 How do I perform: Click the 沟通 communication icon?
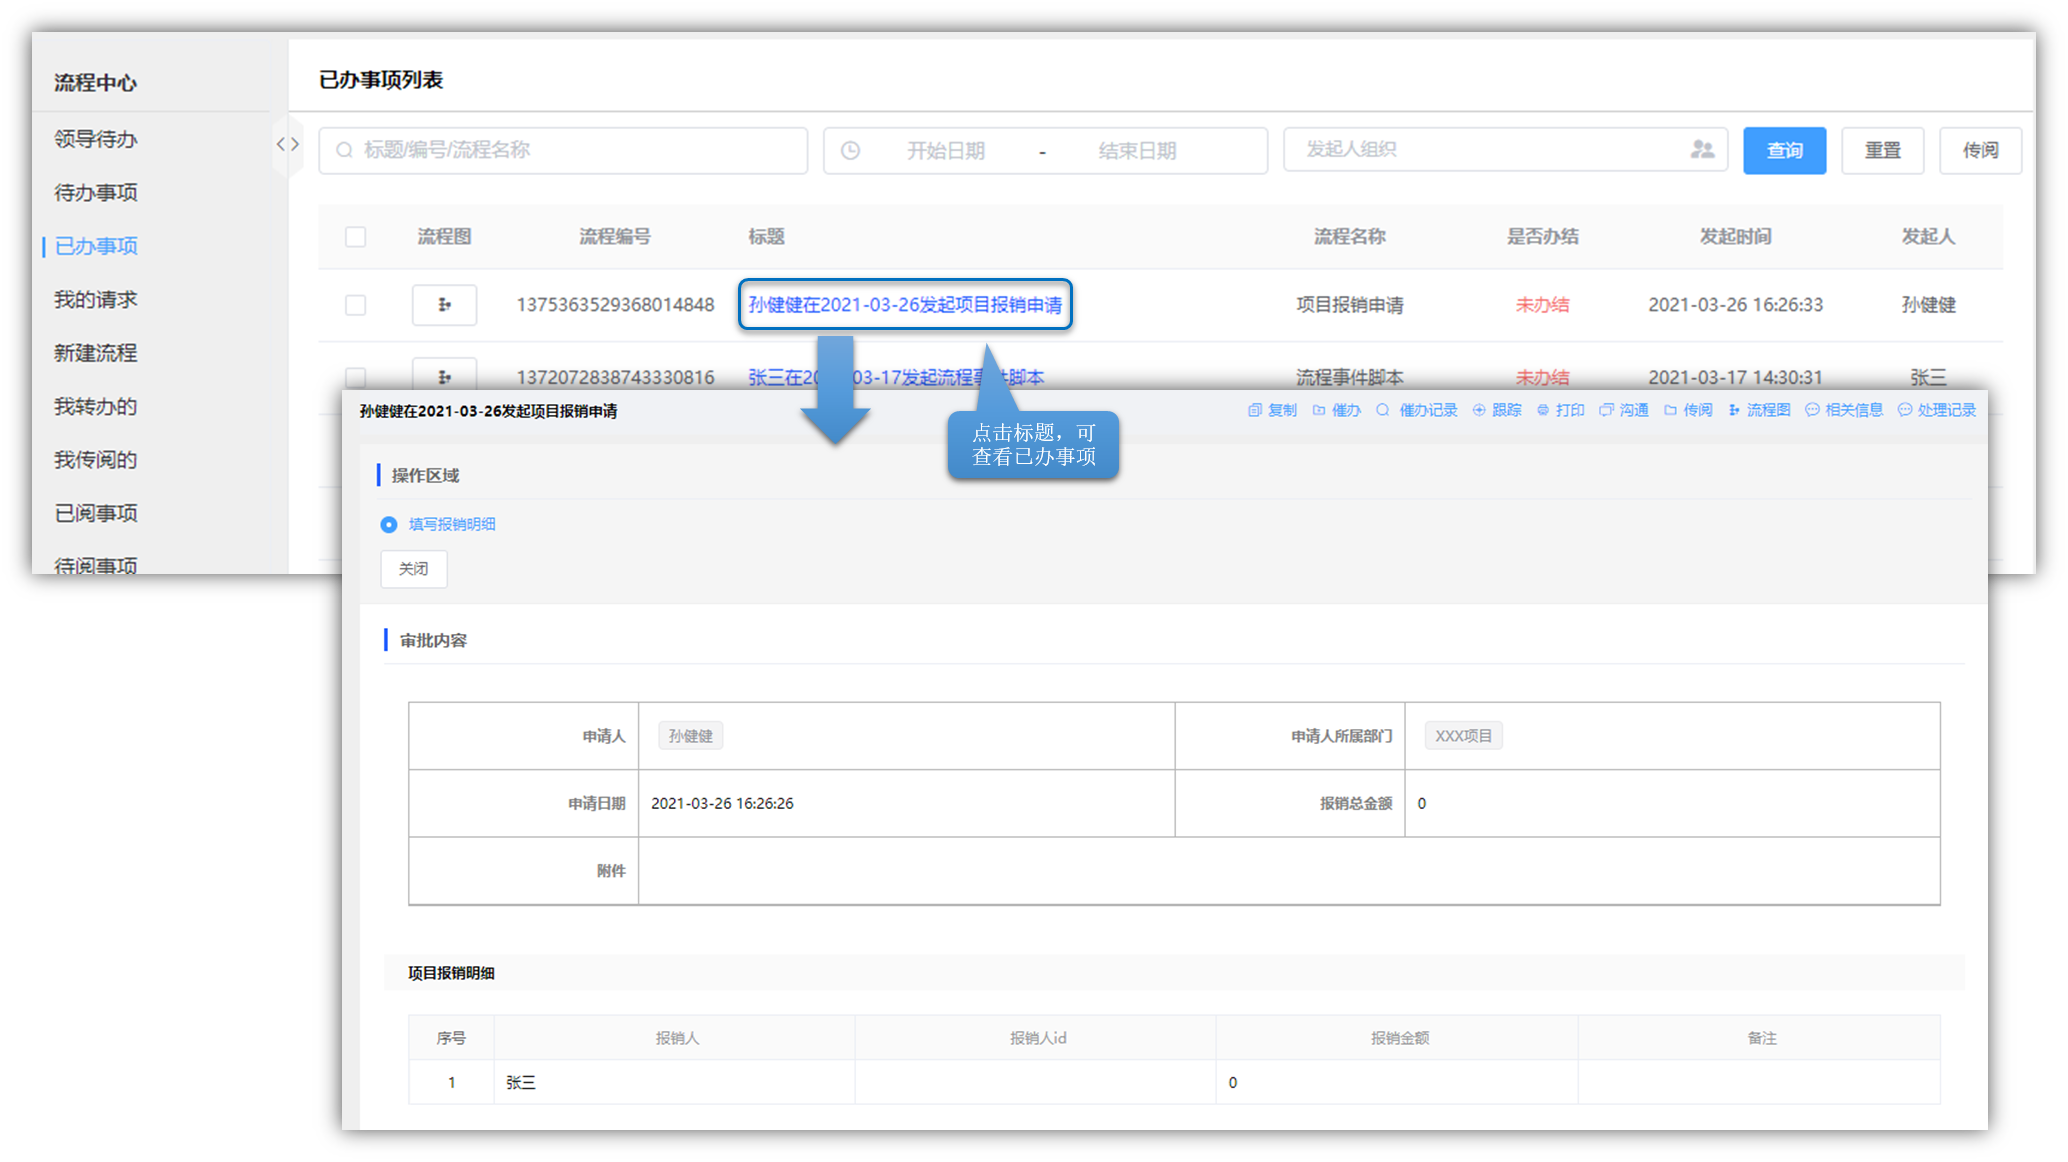tap(1606, 410)
